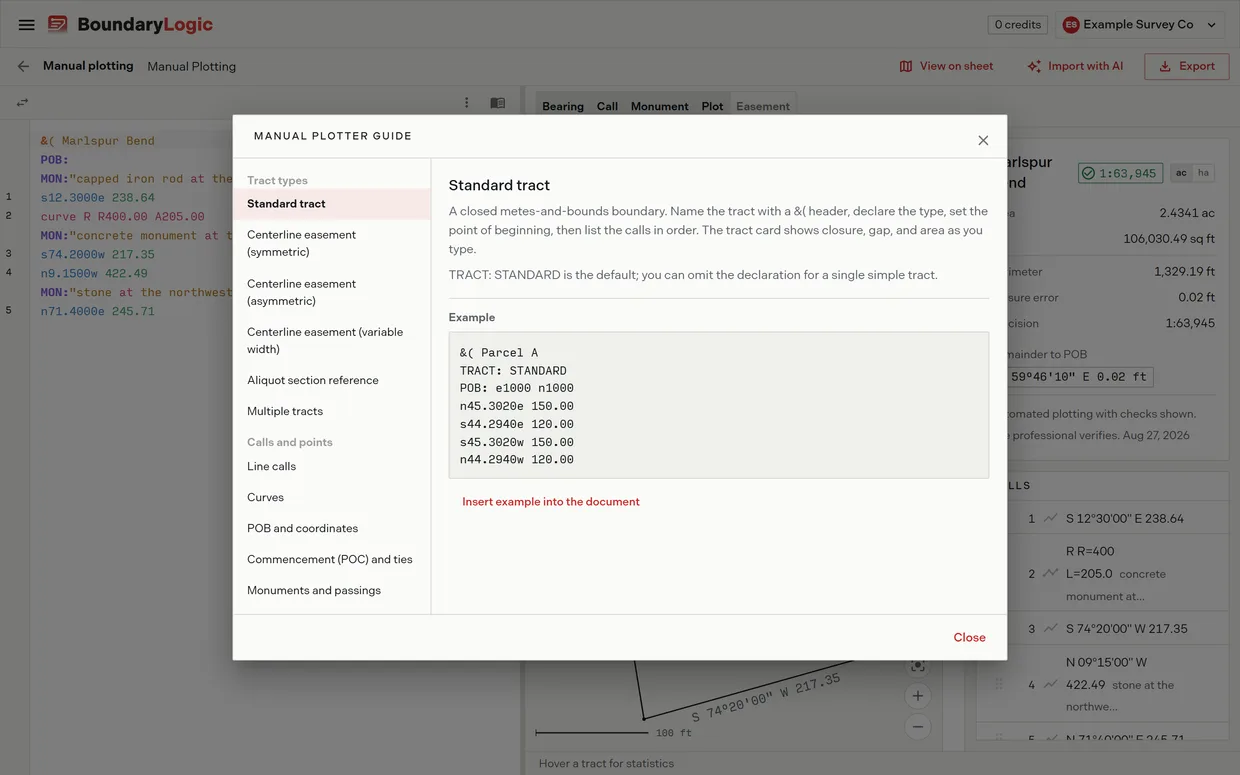Click the 106,030.49 sq ft value
1240x775 pixels.
(x=1169, y=239)
